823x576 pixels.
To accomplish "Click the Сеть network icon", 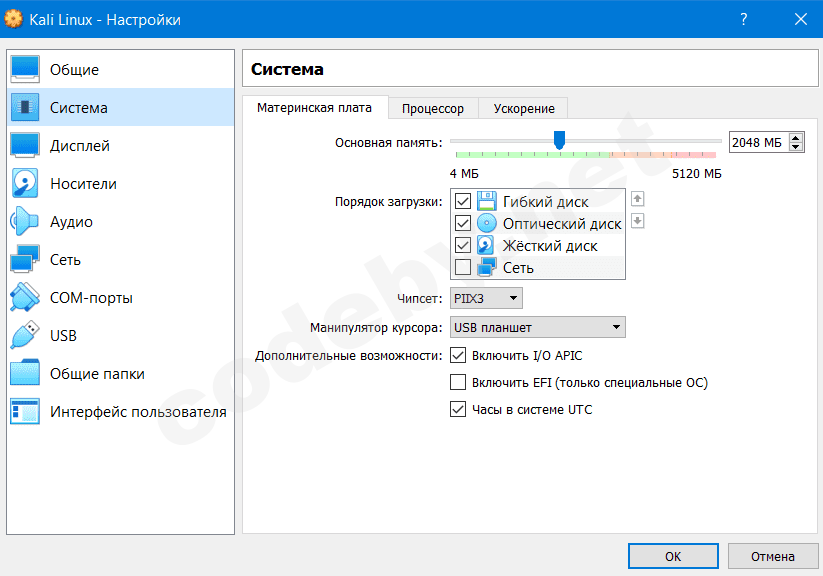I will point(24,260).
